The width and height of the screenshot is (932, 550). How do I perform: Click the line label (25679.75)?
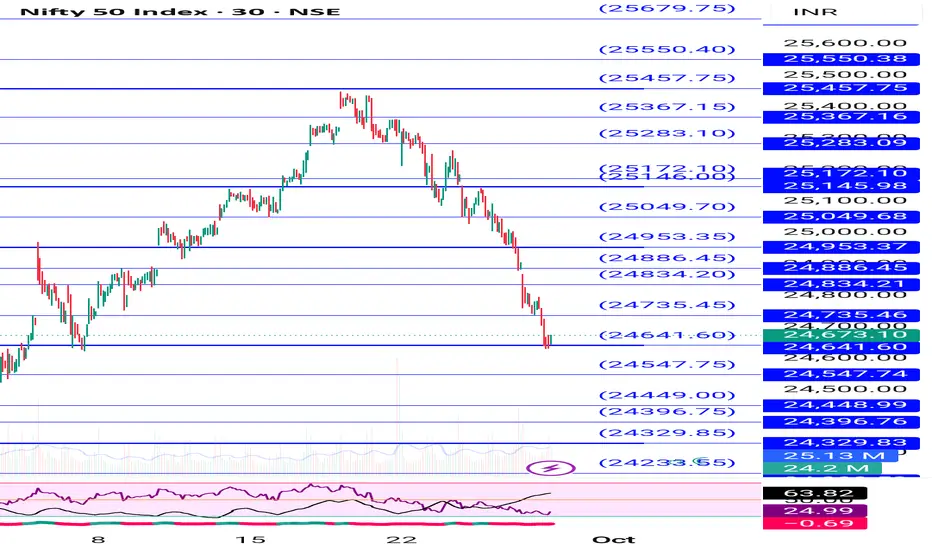667,8
